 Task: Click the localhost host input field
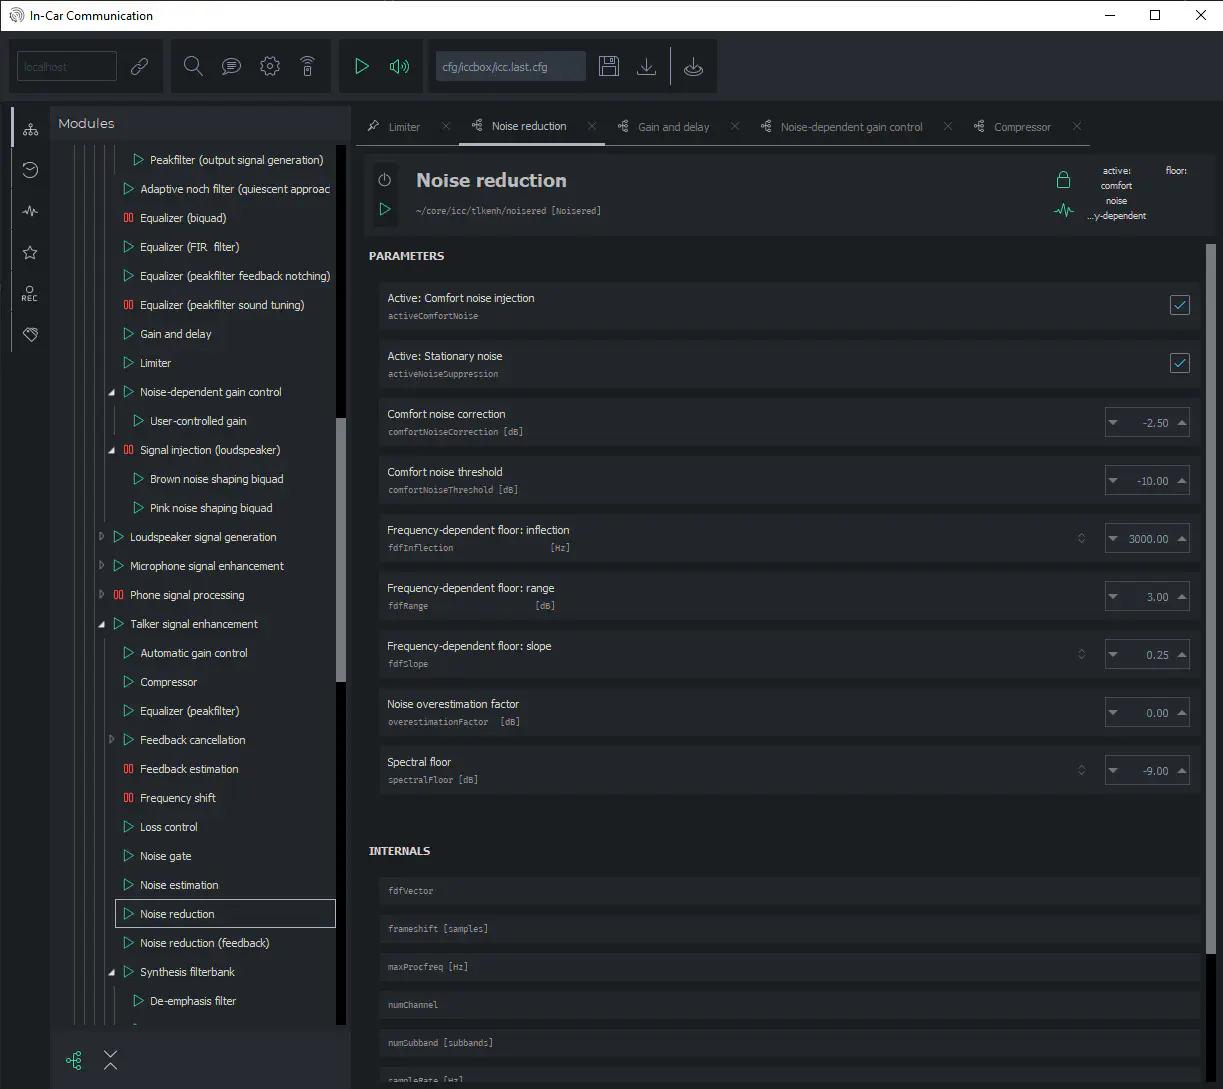click(67, 67)
